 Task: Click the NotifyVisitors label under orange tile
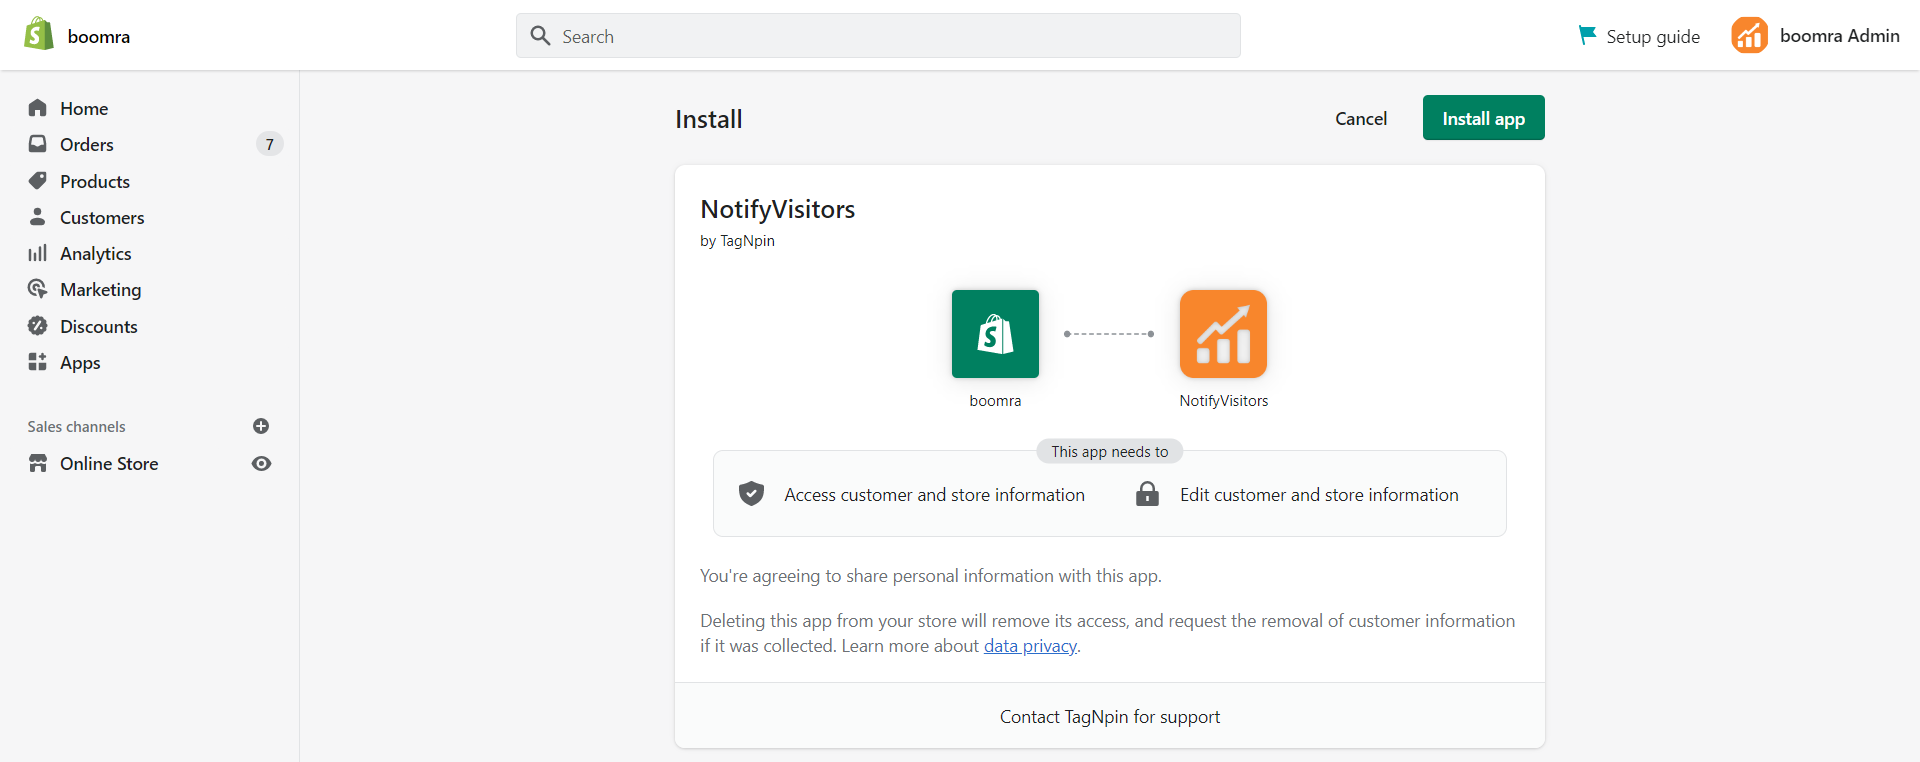click(1223, 401)
